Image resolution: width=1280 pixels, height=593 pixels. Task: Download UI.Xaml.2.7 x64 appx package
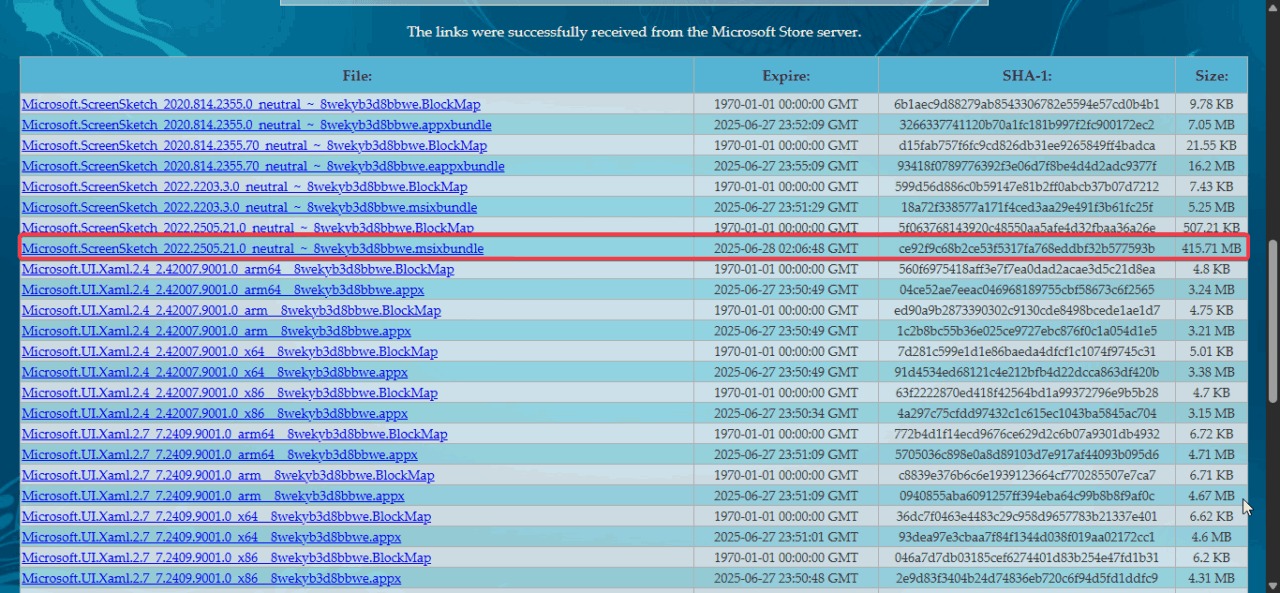pos(211,537)
